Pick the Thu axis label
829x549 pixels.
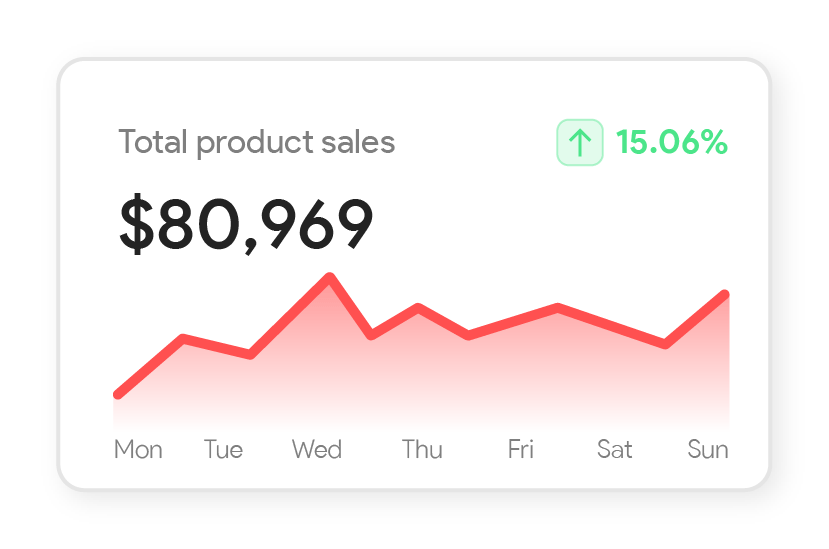click(422, 450)
